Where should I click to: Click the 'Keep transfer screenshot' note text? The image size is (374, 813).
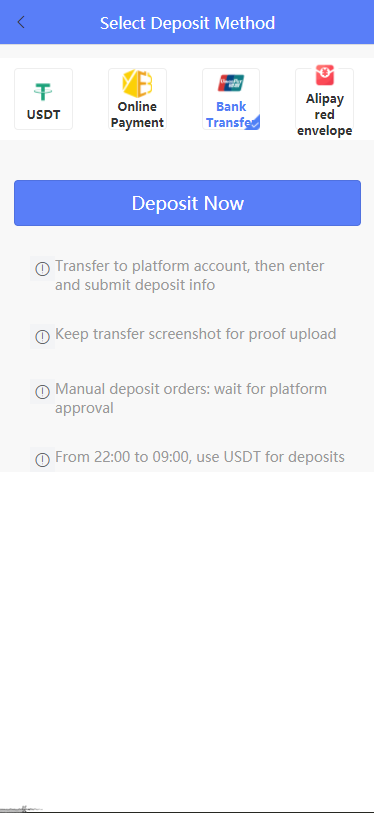pyautogui.click(x=196, y=334)
